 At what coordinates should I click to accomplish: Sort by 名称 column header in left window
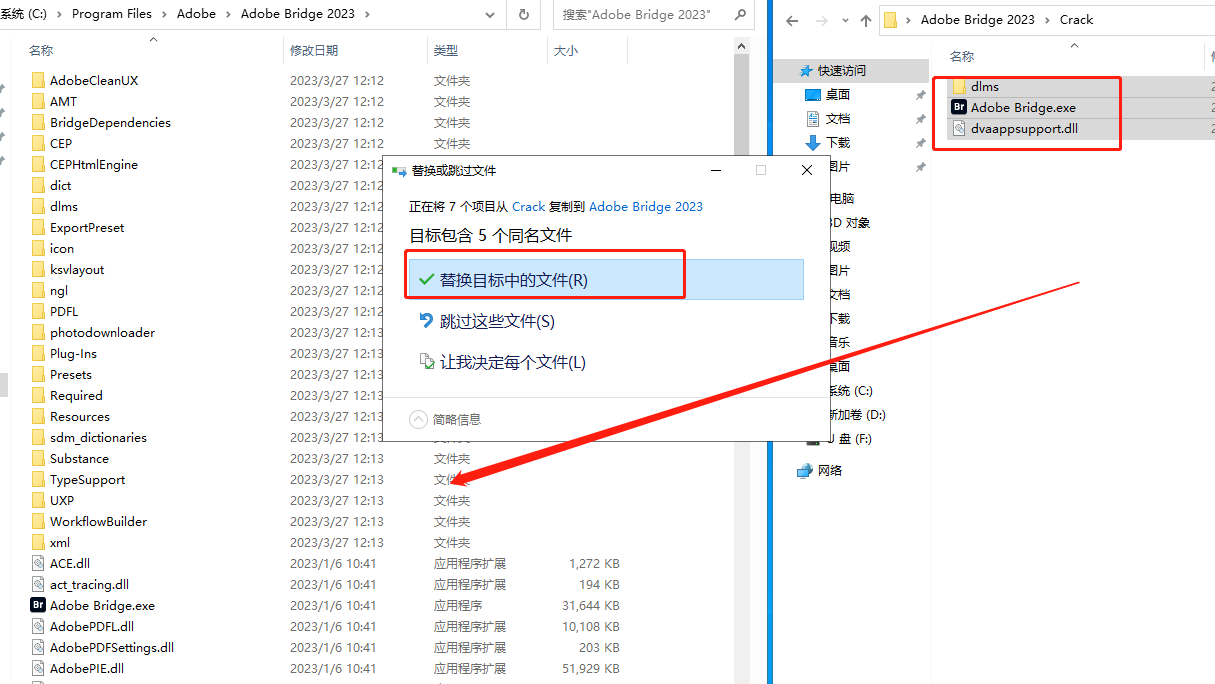click(41, 50)
